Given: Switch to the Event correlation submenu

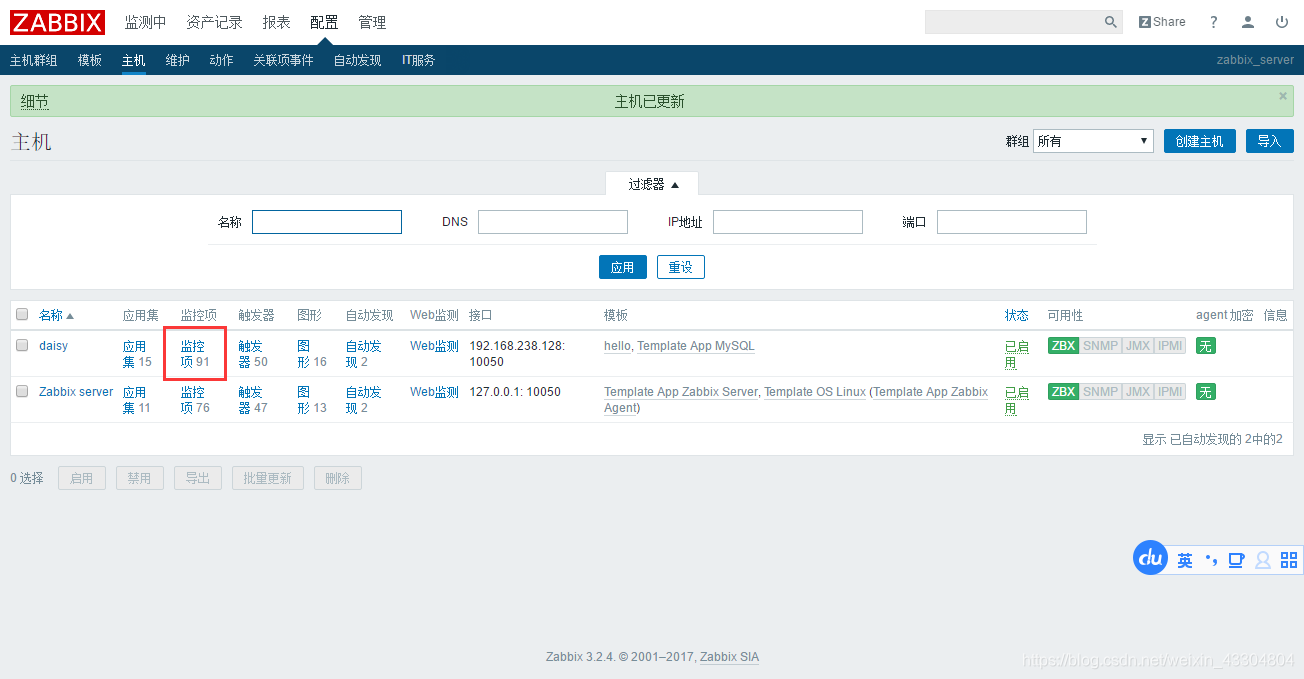Looking at the screenshot, I should point(283,60).
